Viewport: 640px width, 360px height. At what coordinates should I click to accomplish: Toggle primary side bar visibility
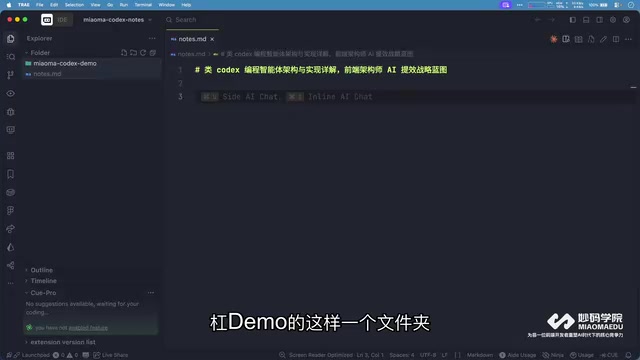pos(573,20)
